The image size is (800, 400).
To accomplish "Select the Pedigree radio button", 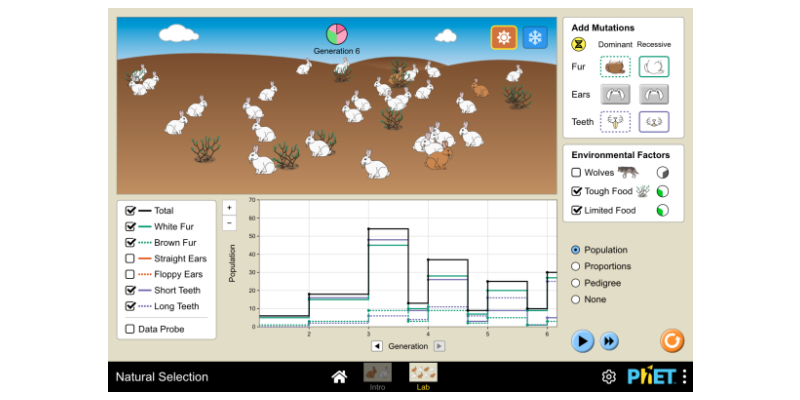I will [575, 283].
